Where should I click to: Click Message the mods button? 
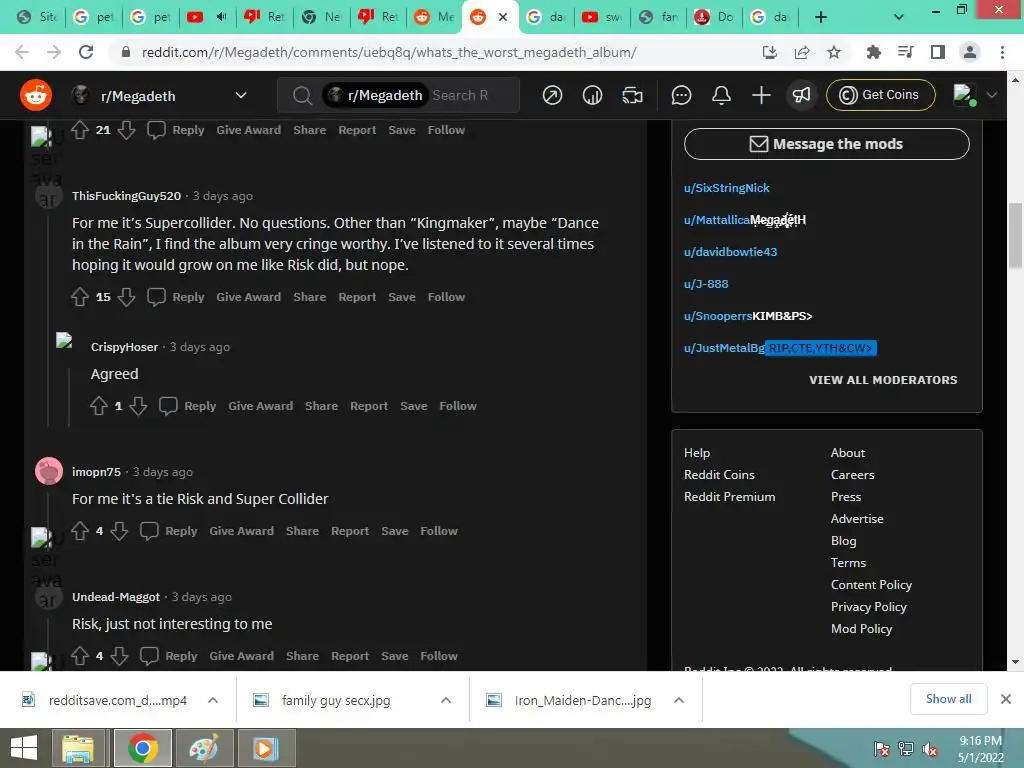pos(827,144)
